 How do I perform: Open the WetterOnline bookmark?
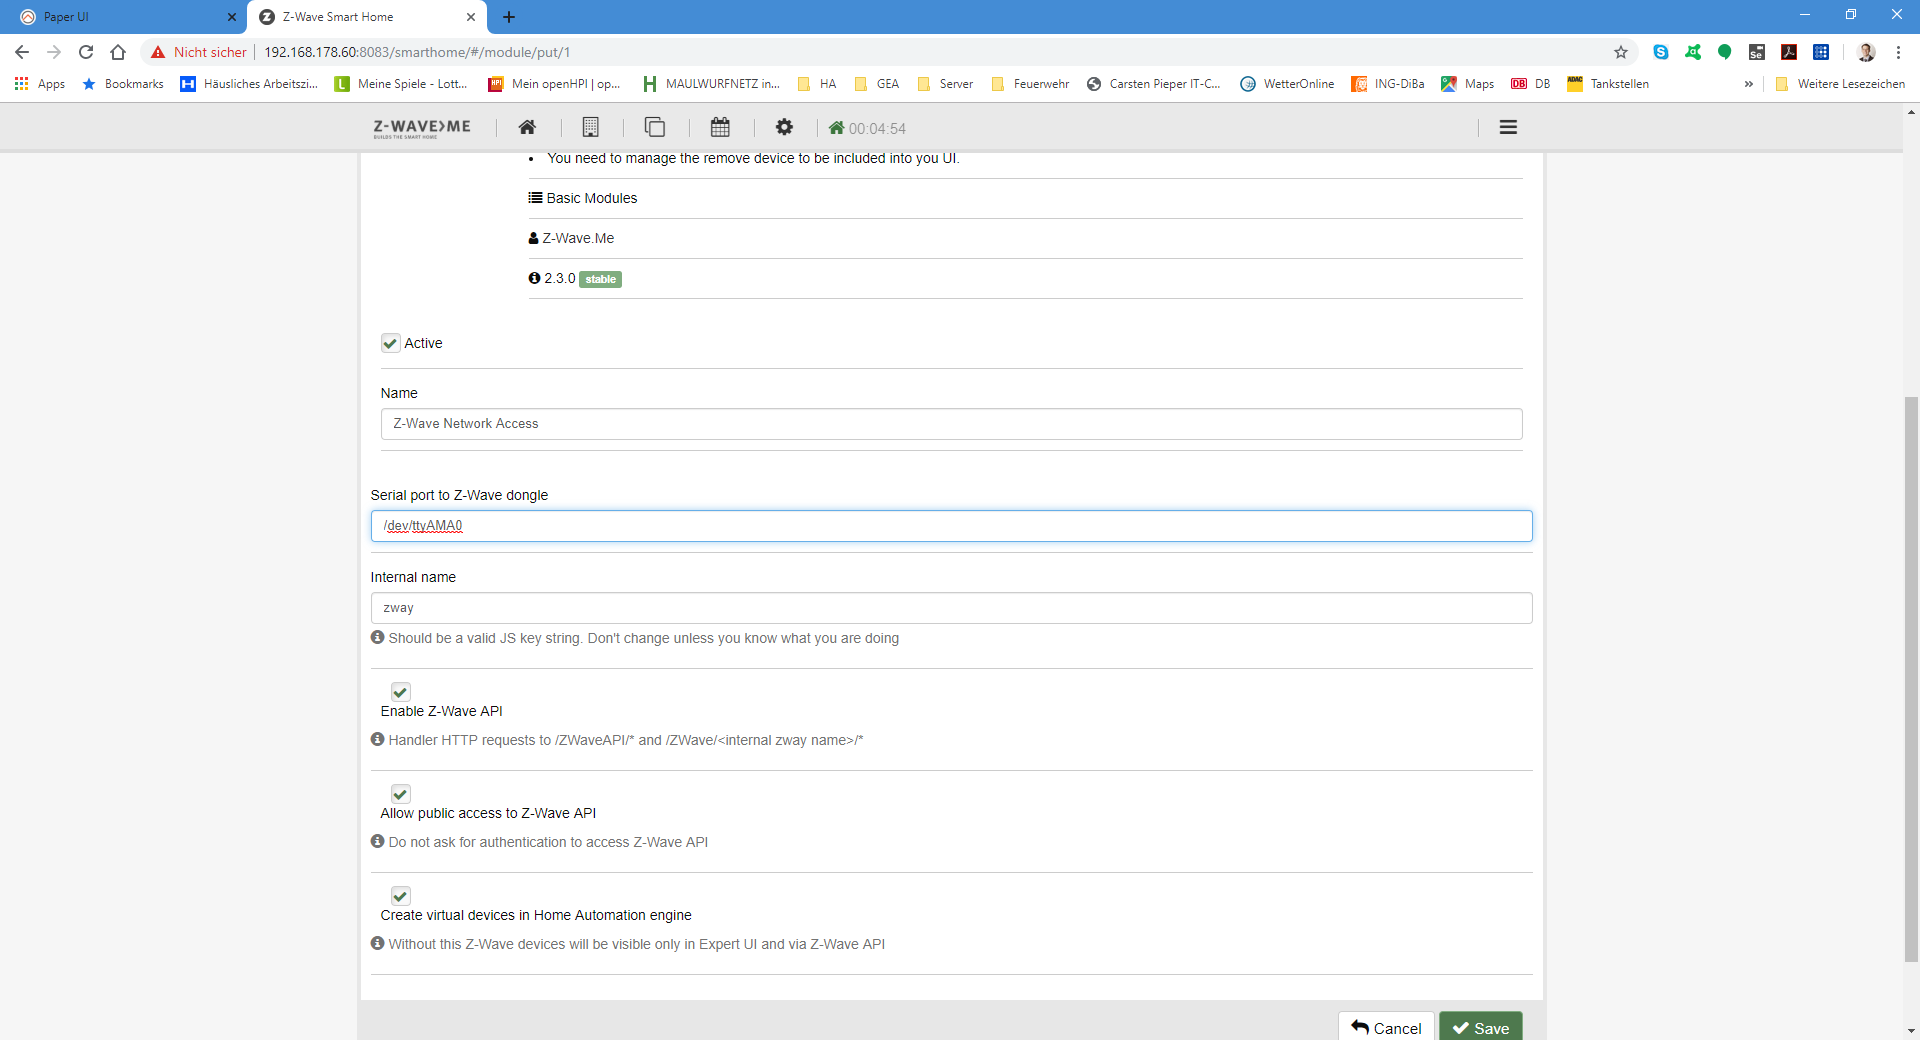click(1287, 84)
